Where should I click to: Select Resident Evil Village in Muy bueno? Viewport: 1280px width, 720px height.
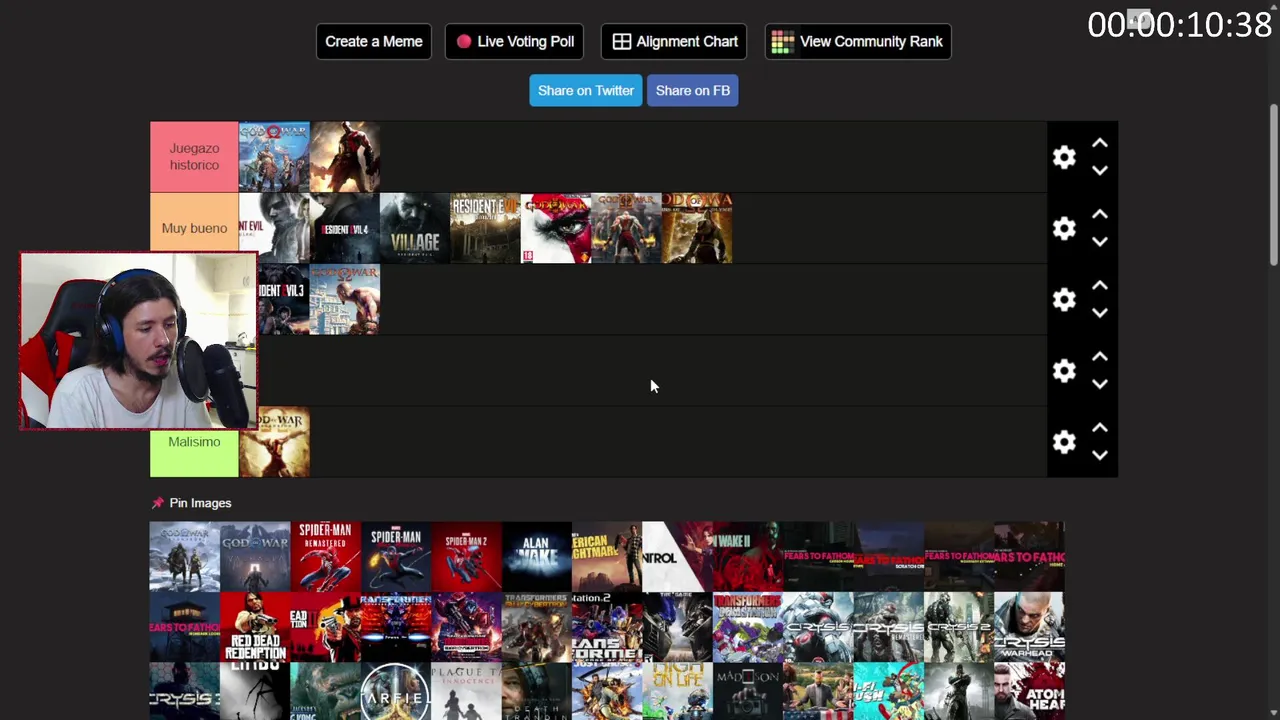(415, 228)
